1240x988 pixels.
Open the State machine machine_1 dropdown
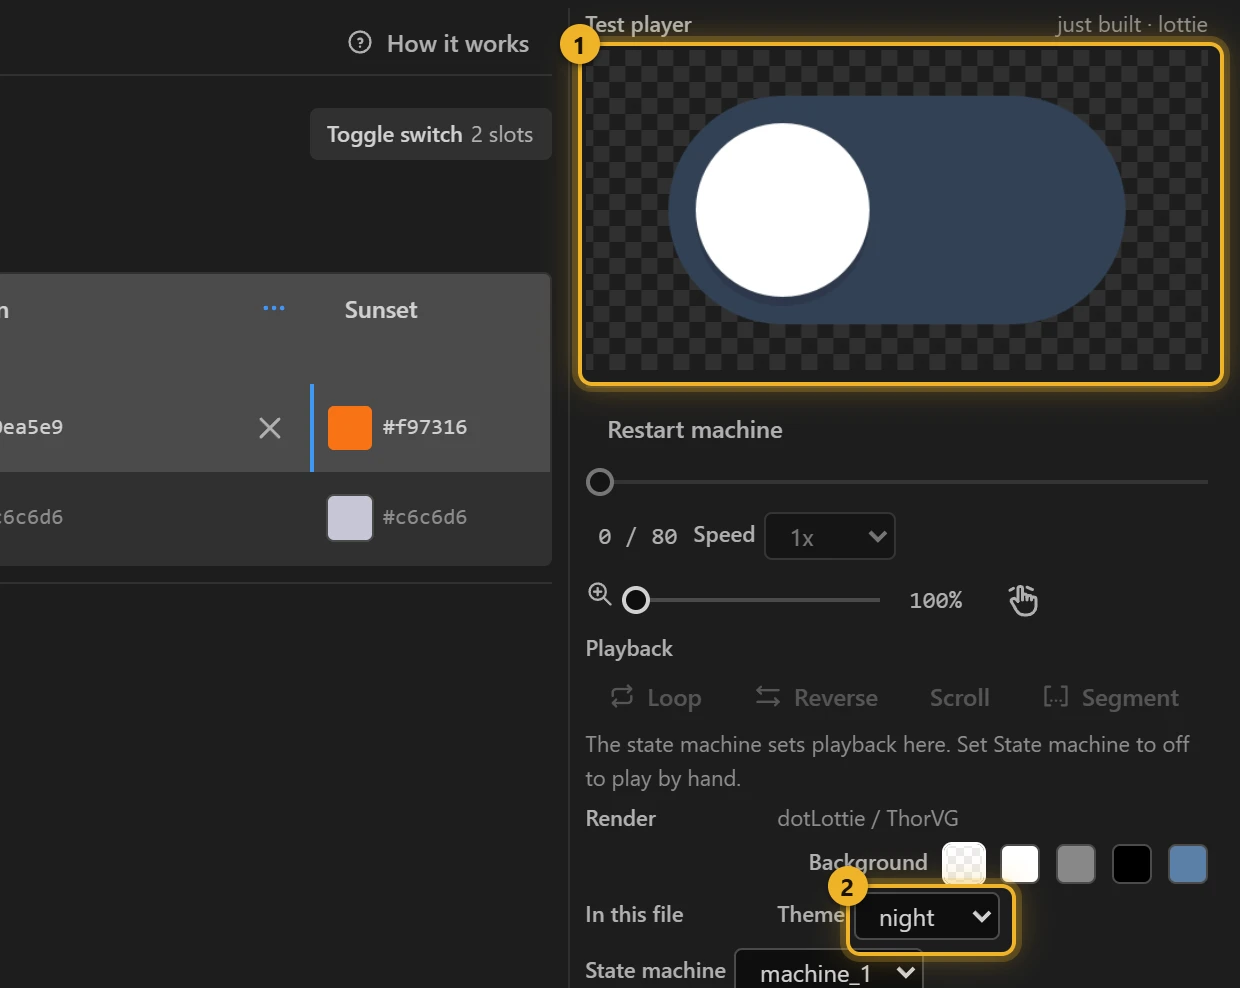coord(828,970)
